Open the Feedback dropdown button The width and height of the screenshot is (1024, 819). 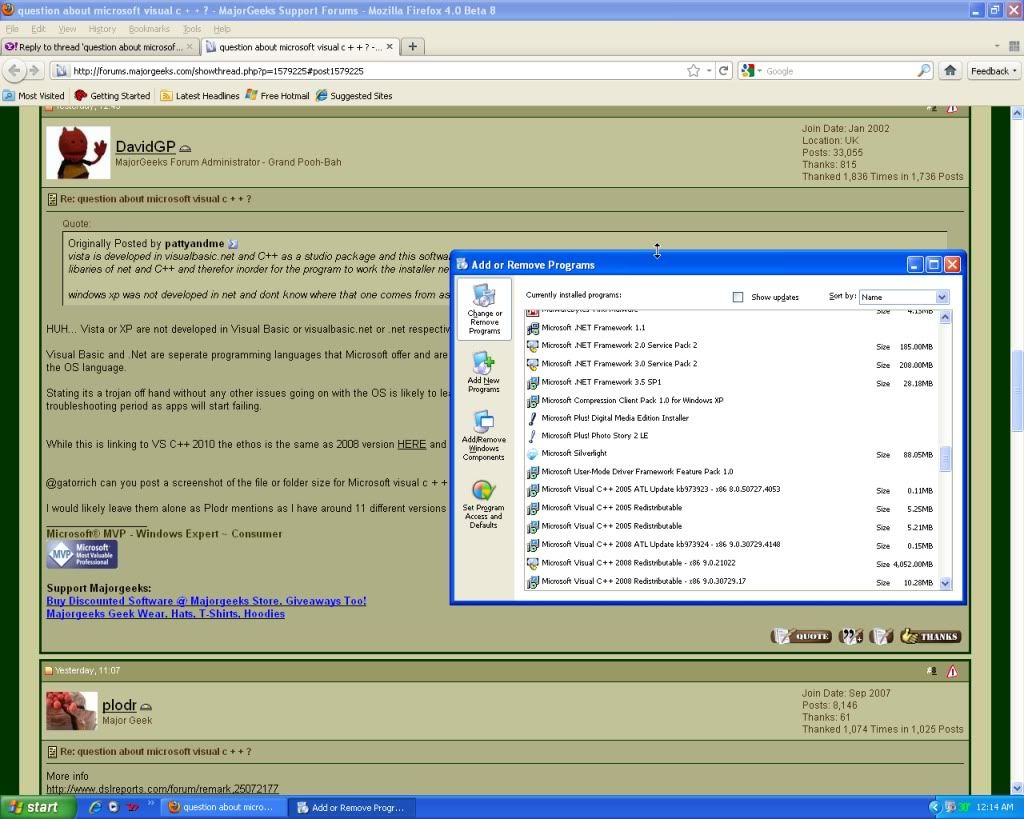click(x=993, y=71)
